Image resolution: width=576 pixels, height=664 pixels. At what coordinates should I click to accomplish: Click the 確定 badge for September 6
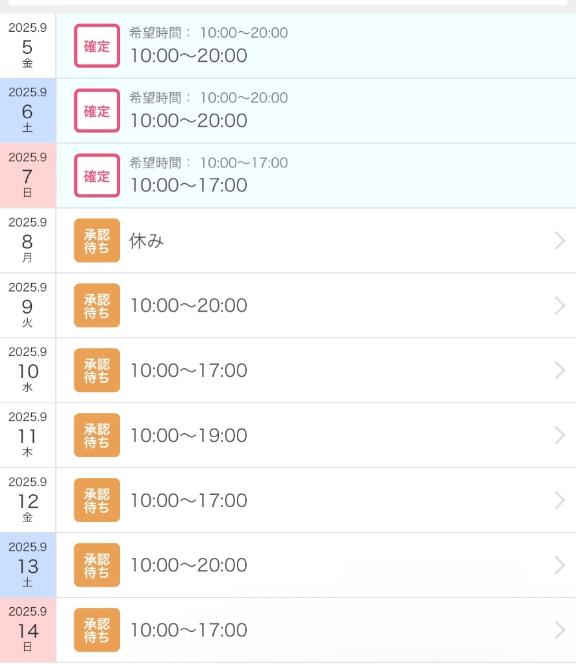[x=97, y=111]
